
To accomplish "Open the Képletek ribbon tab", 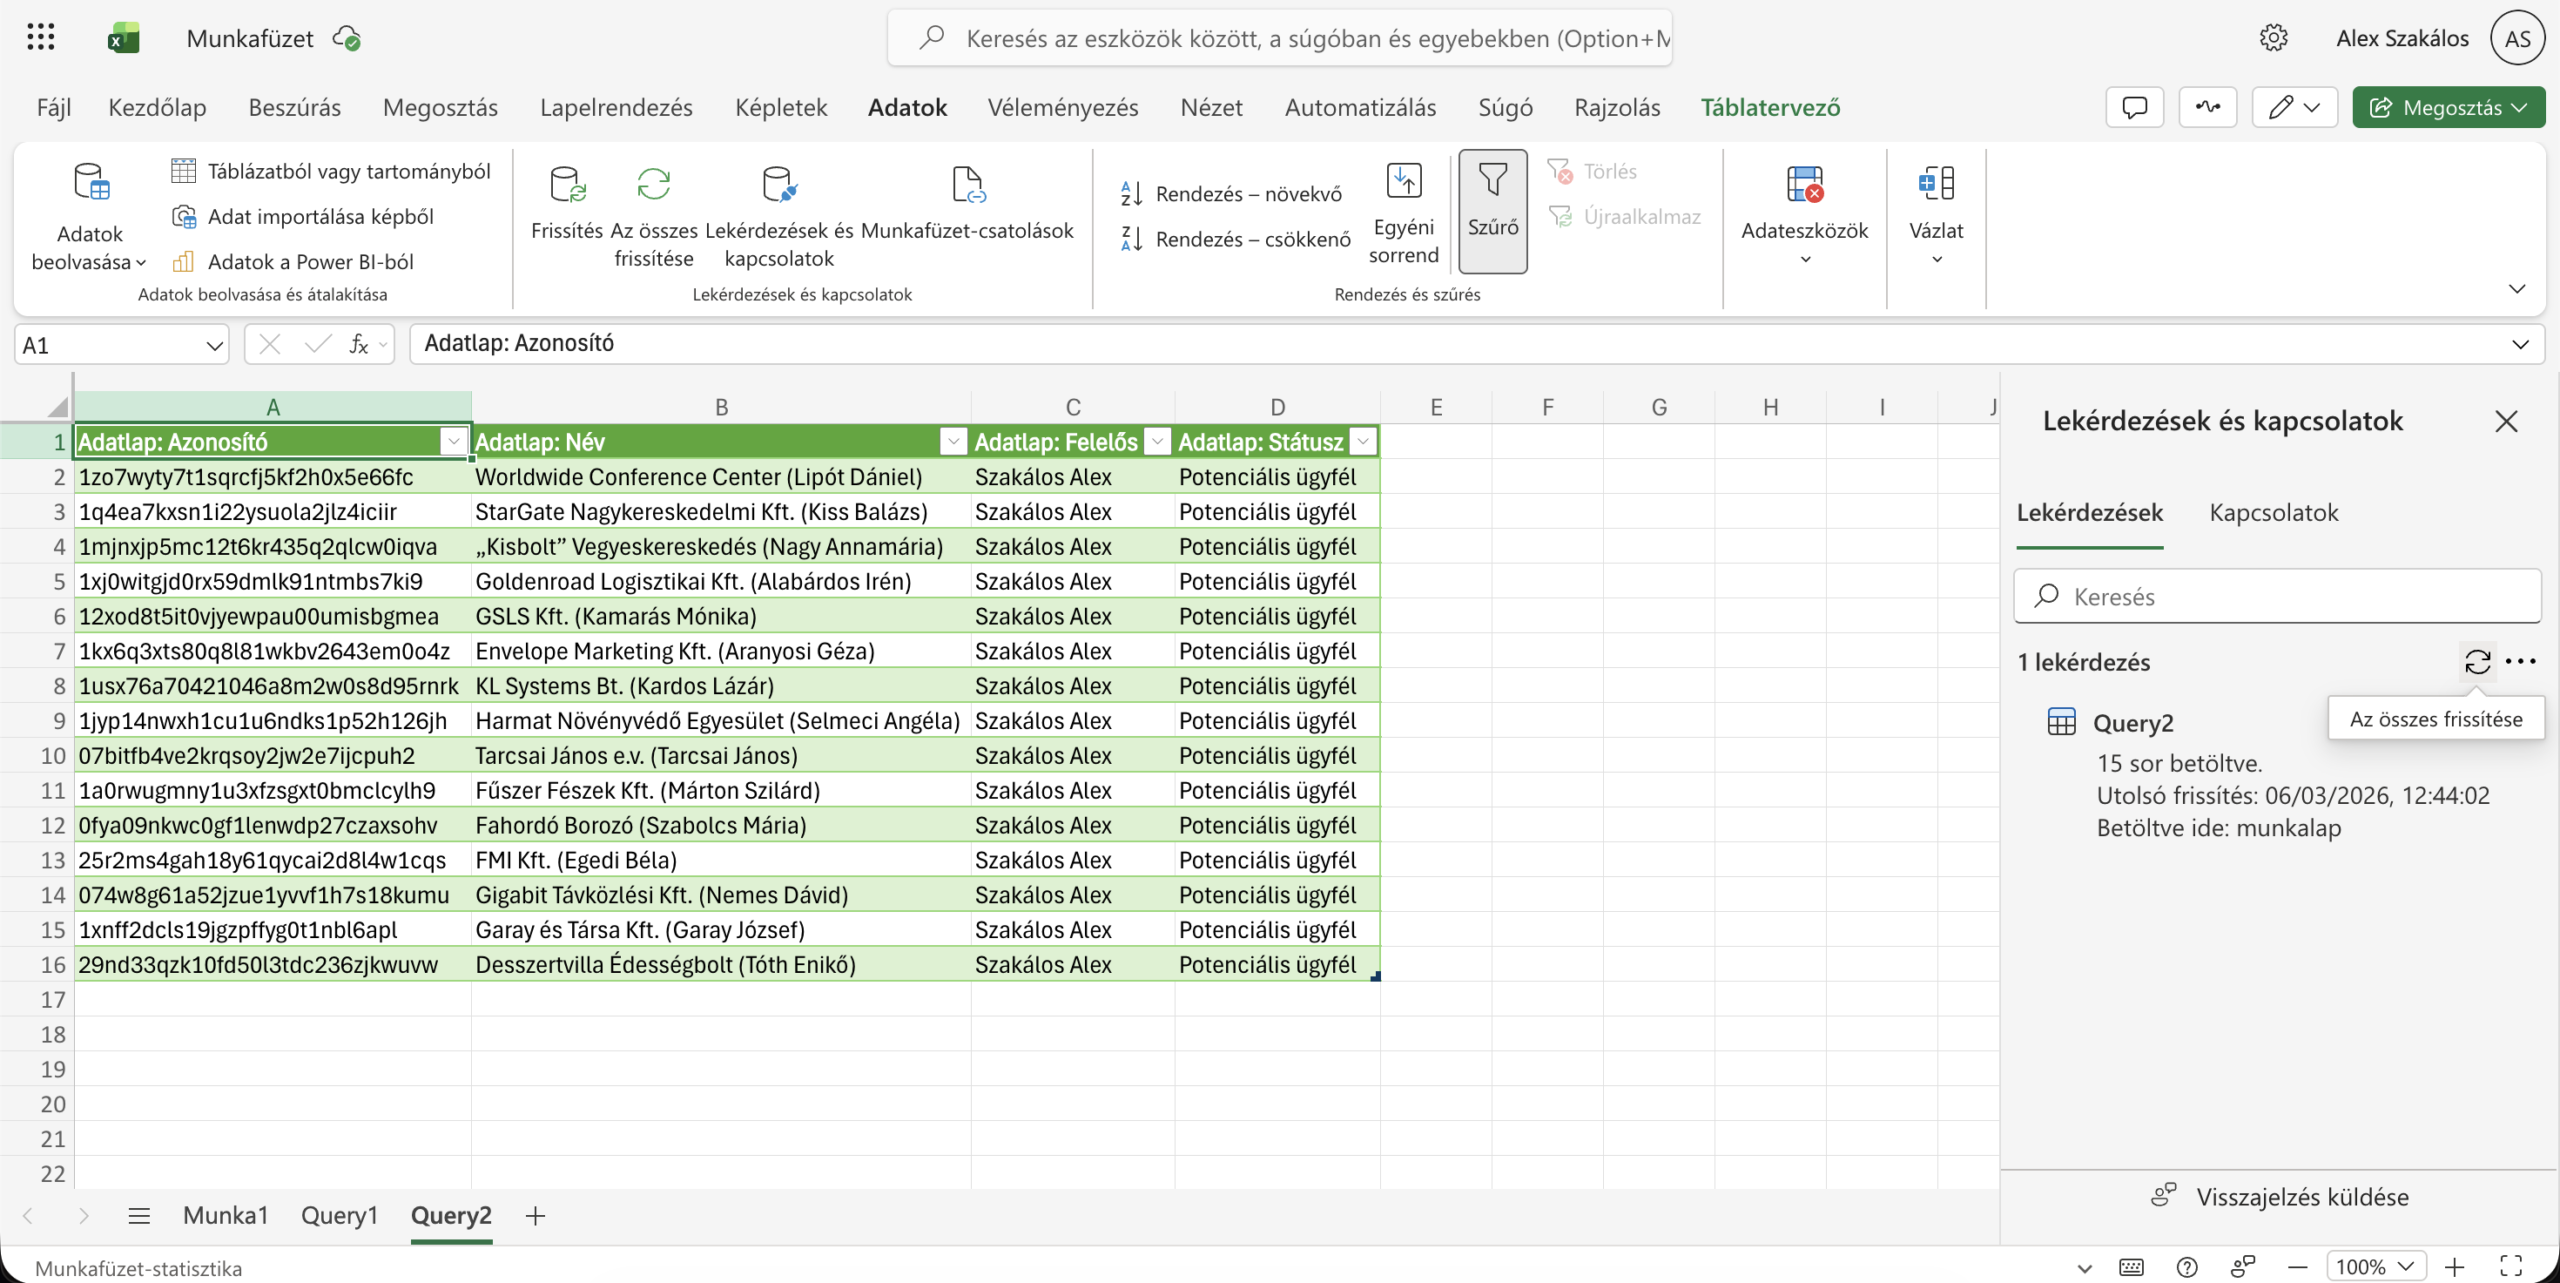I will (x=780, y=108).
